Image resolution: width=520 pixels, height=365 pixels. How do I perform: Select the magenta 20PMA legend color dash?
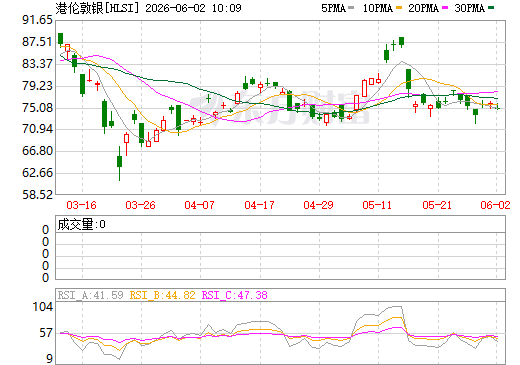click(x=445, y=7)
